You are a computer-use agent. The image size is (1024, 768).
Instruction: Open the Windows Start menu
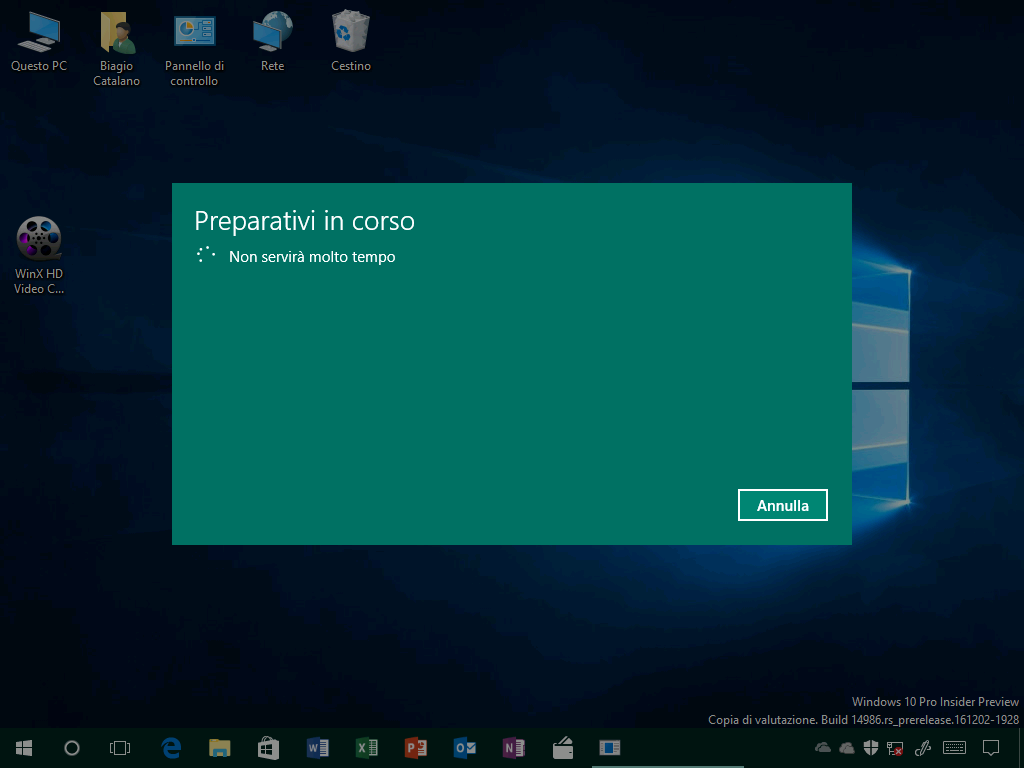click(x=24, y=748)
